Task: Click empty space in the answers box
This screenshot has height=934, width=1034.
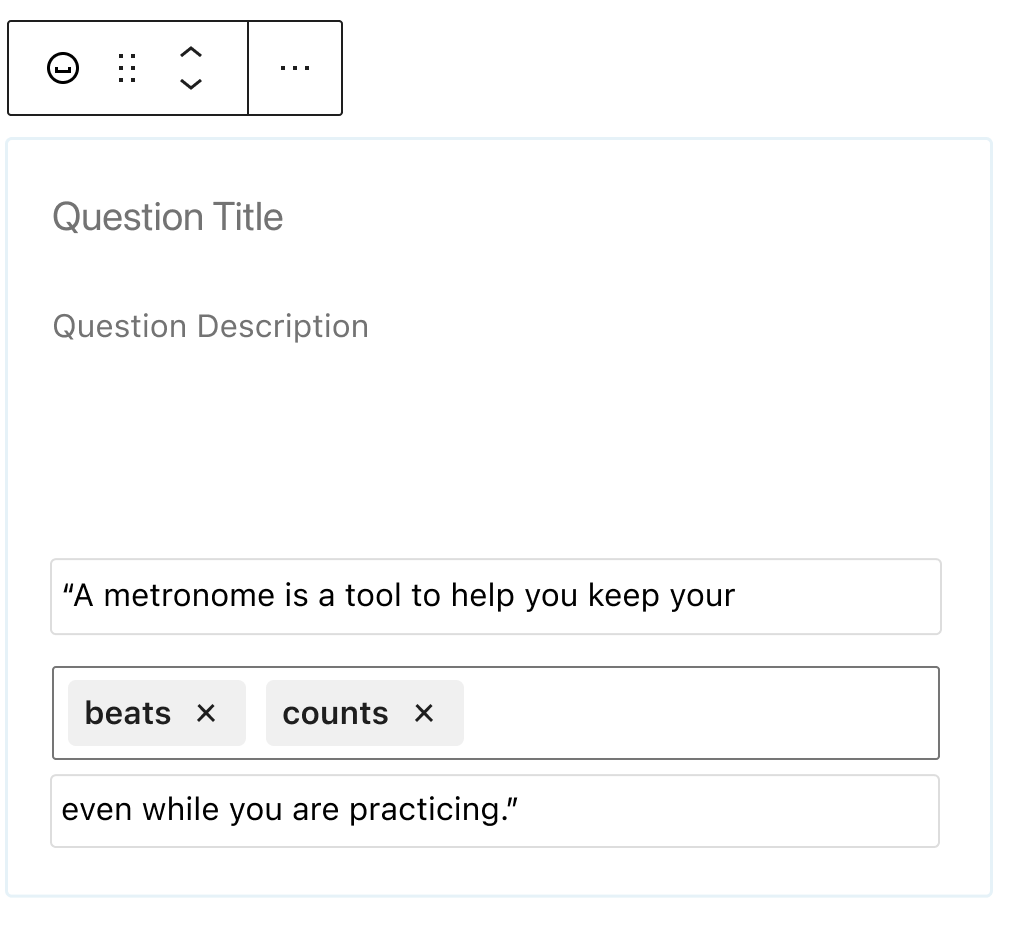Action: click(x=700, y=713)
